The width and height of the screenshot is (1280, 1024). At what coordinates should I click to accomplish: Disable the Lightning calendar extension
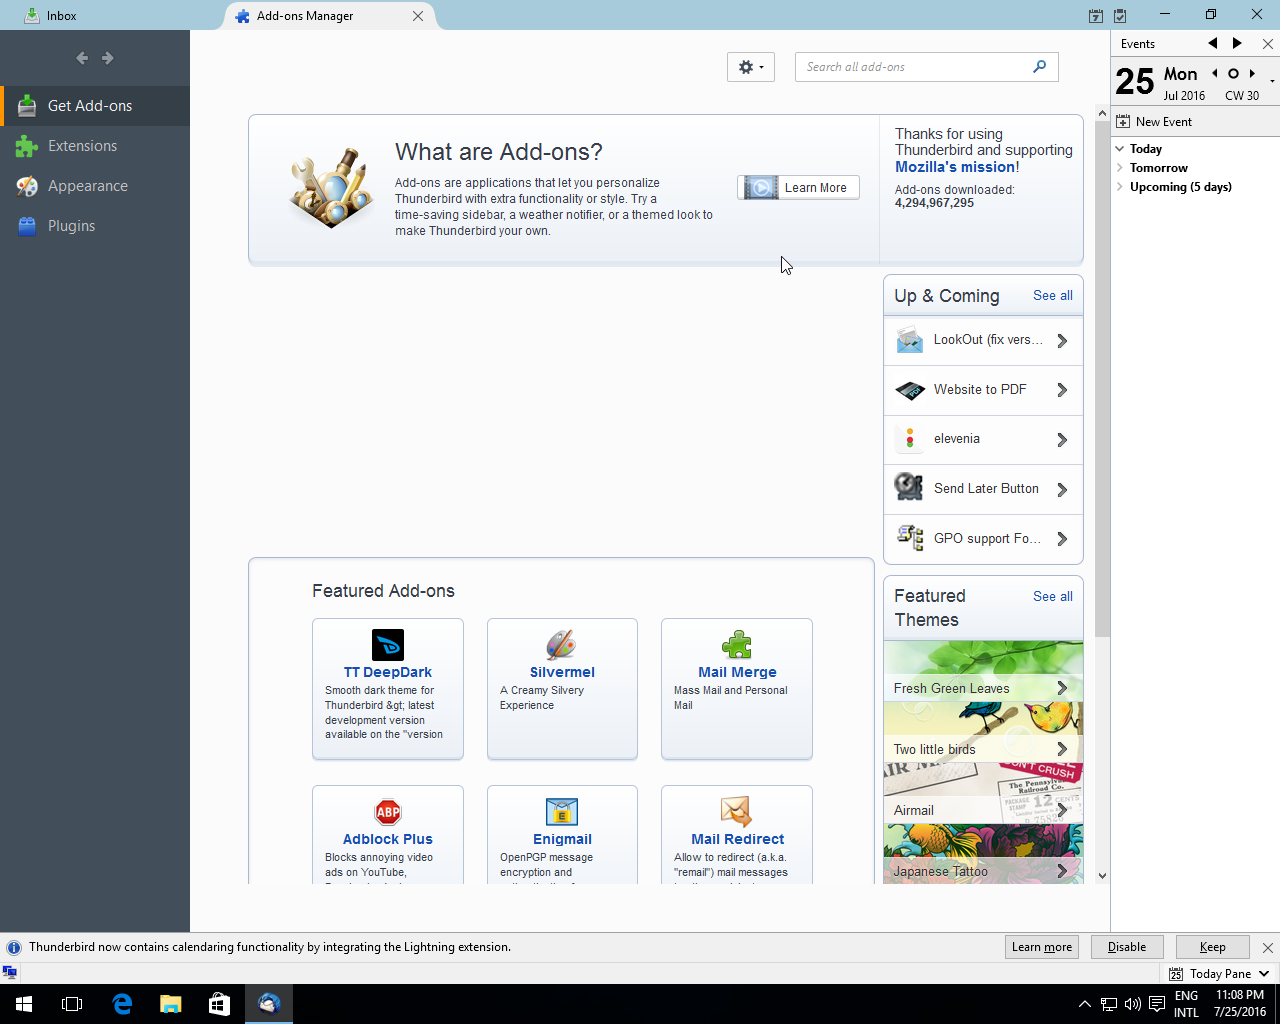(x=1127, y=947)
